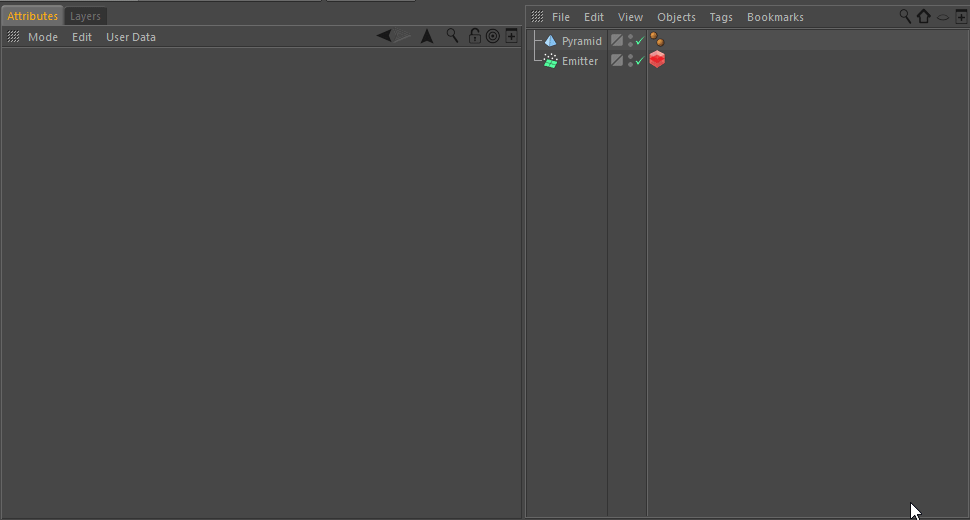The image size is (970, 520).
Task: Open the User Data menu
Action: (131, 37)
